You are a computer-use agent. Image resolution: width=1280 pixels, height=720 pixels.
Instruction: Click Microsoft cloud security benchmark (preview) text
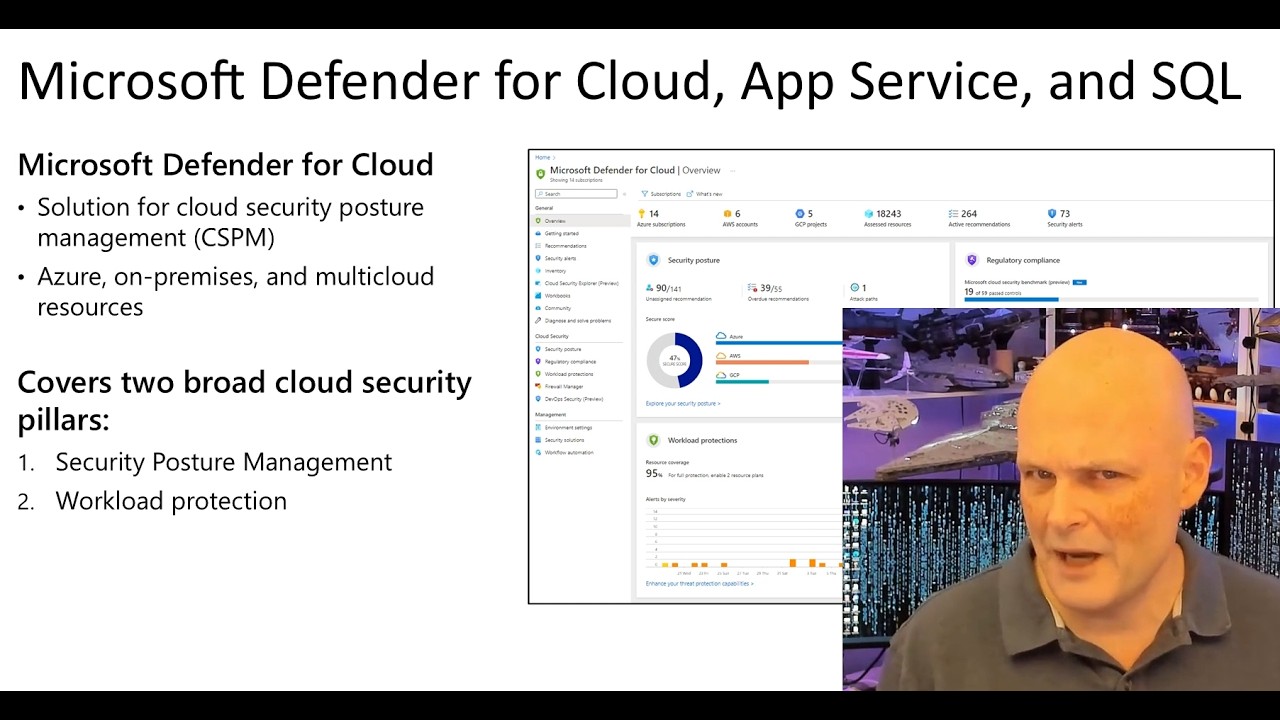(1017, 282)
